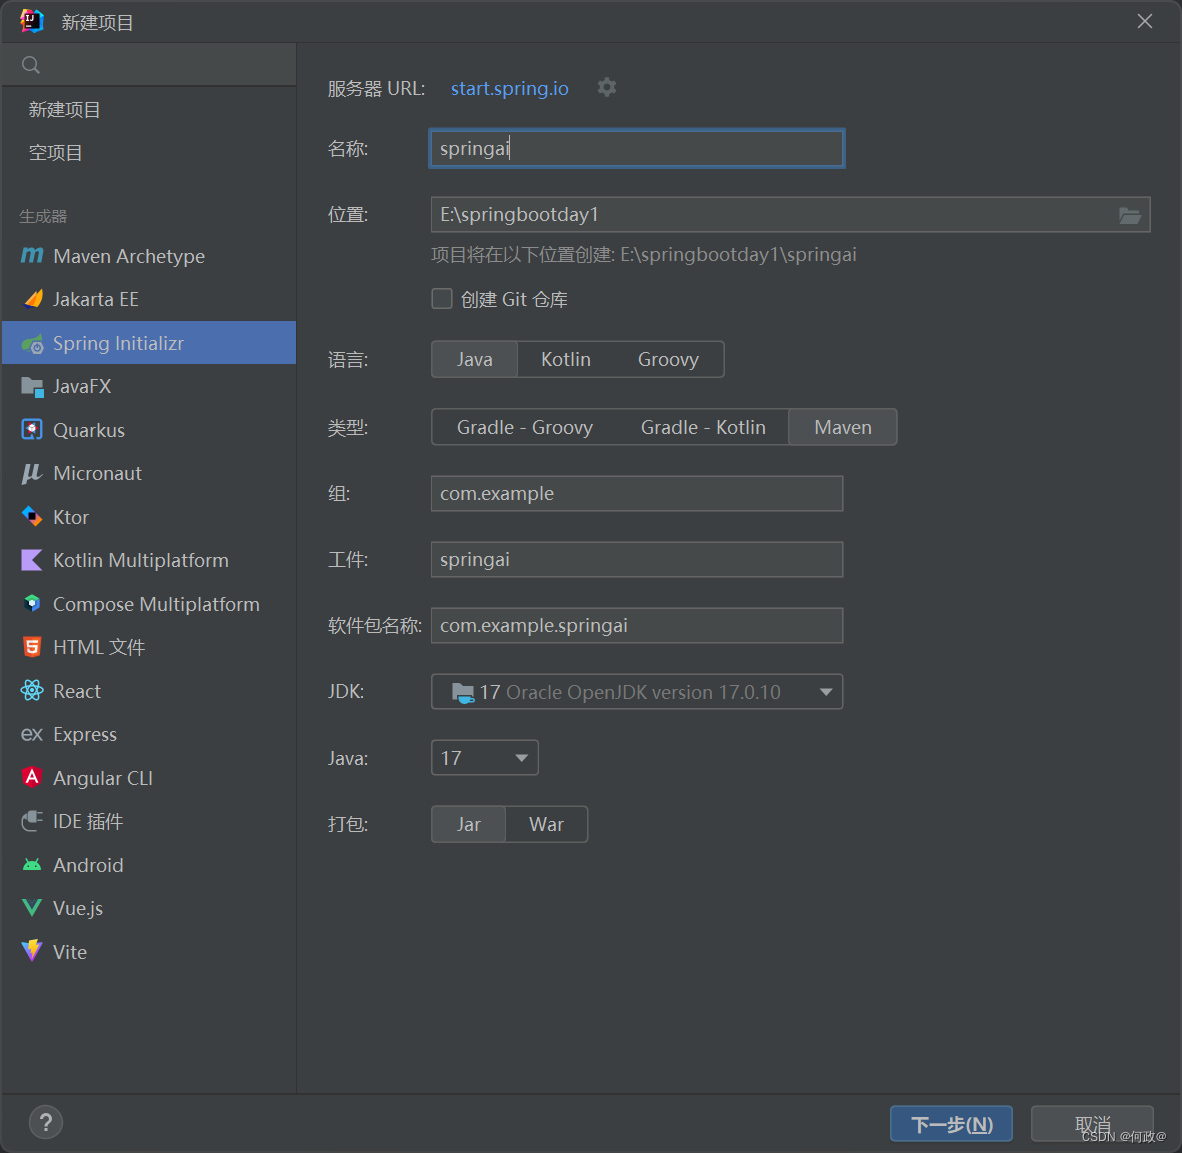The width and height of the screenshot is (1182, 1153).
Task: Click the Compose Multiplatform hexagon icon
Action: coord(32,604)
